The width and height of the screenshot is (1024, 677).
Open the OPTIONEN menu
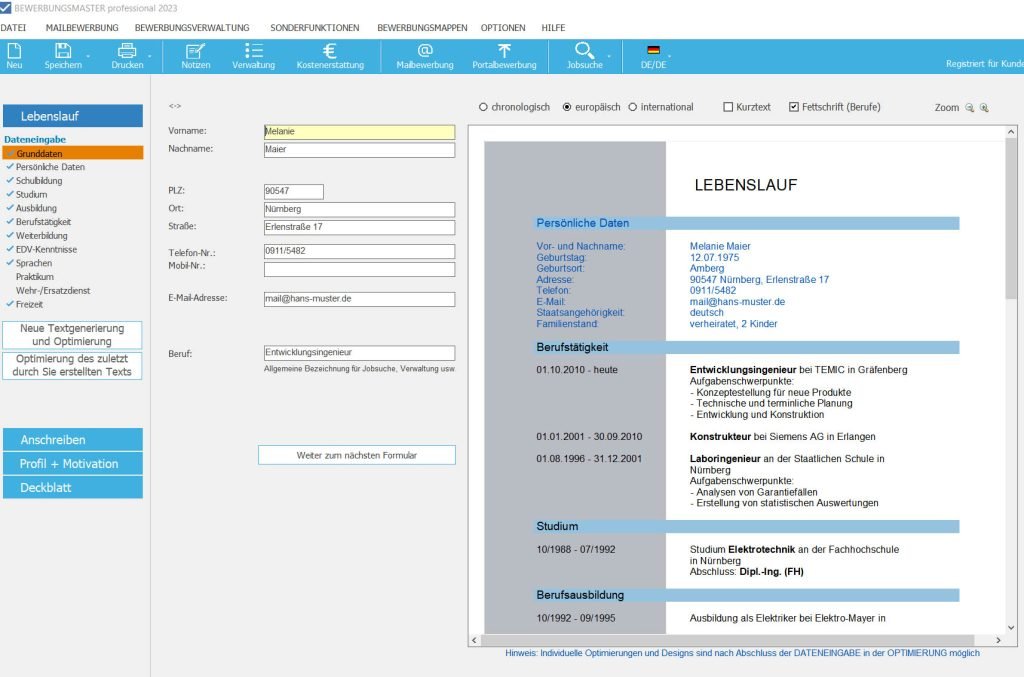[x=503, y=27]
